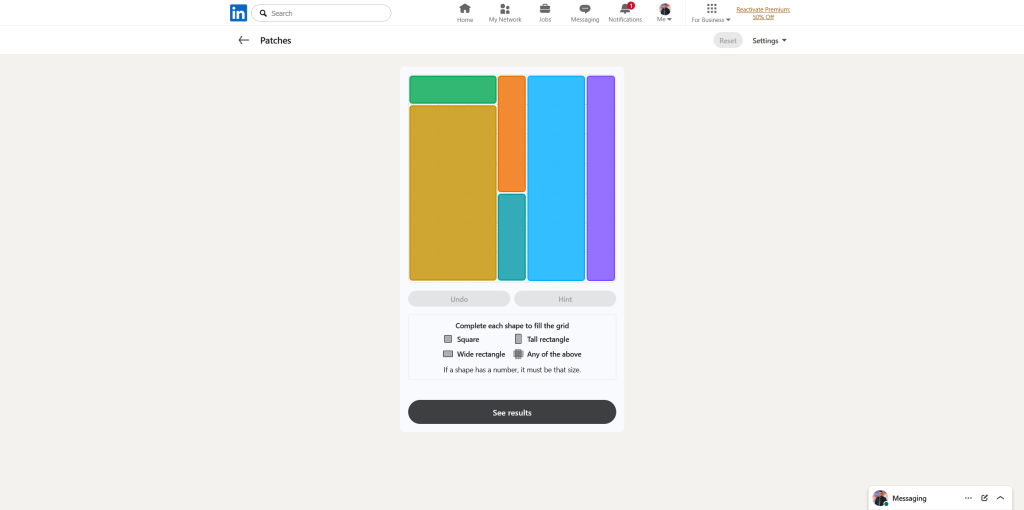Click the Wide rectangle legend icon

pos(448,354)
